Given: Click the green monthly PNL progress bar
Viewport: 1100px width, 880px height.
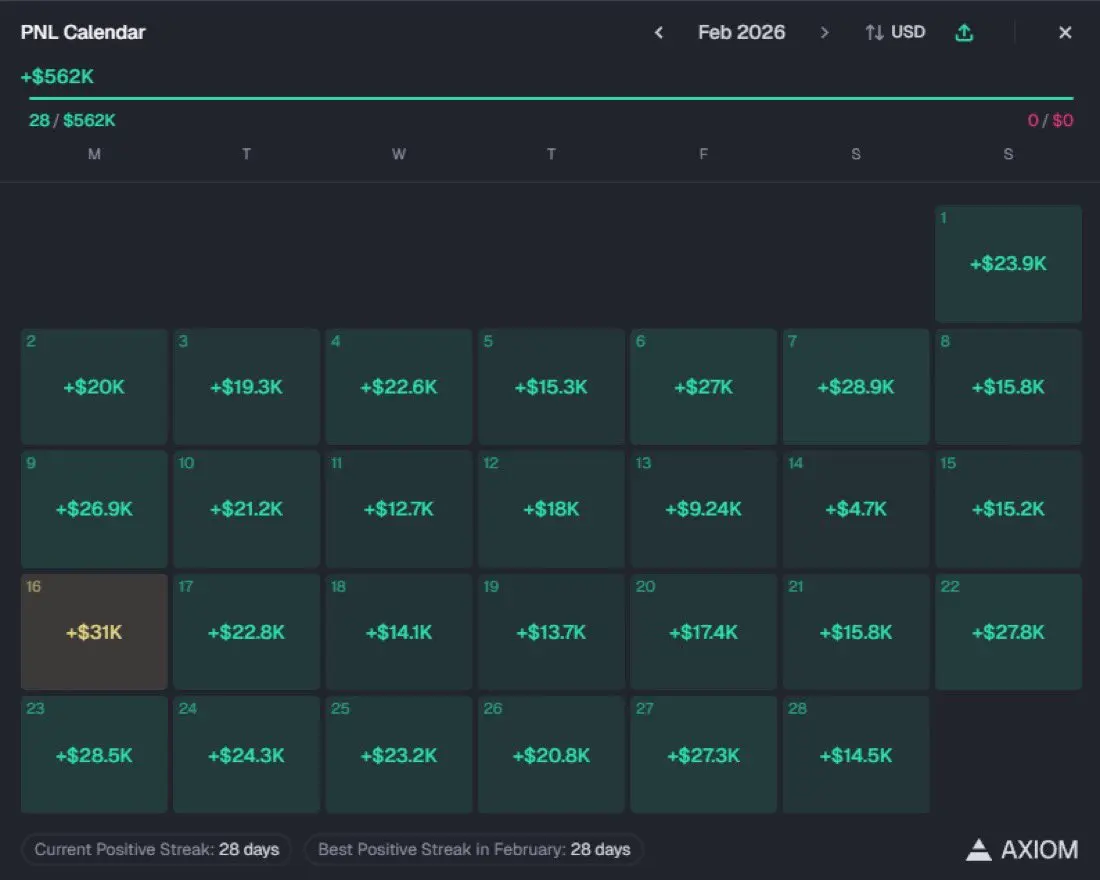Looking at the screenshot, I should (x=550, y=98).
